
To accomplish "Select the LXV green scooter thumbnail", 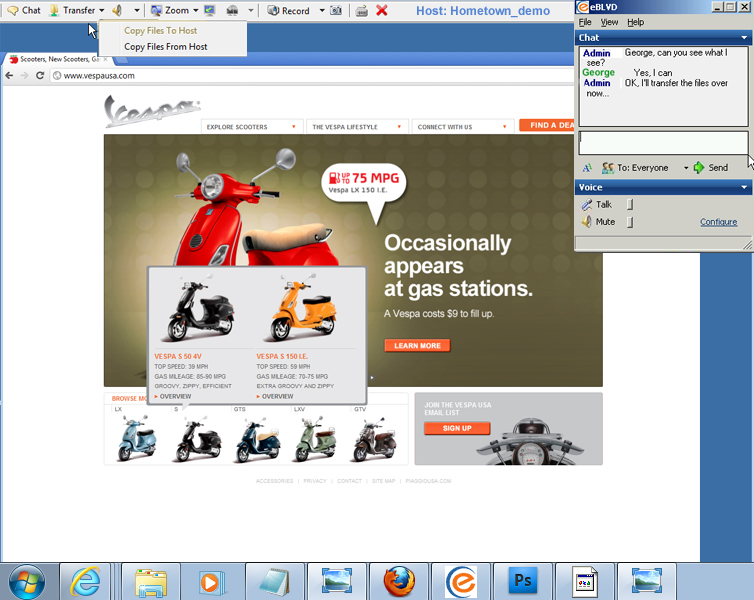I will click(315, 438).
